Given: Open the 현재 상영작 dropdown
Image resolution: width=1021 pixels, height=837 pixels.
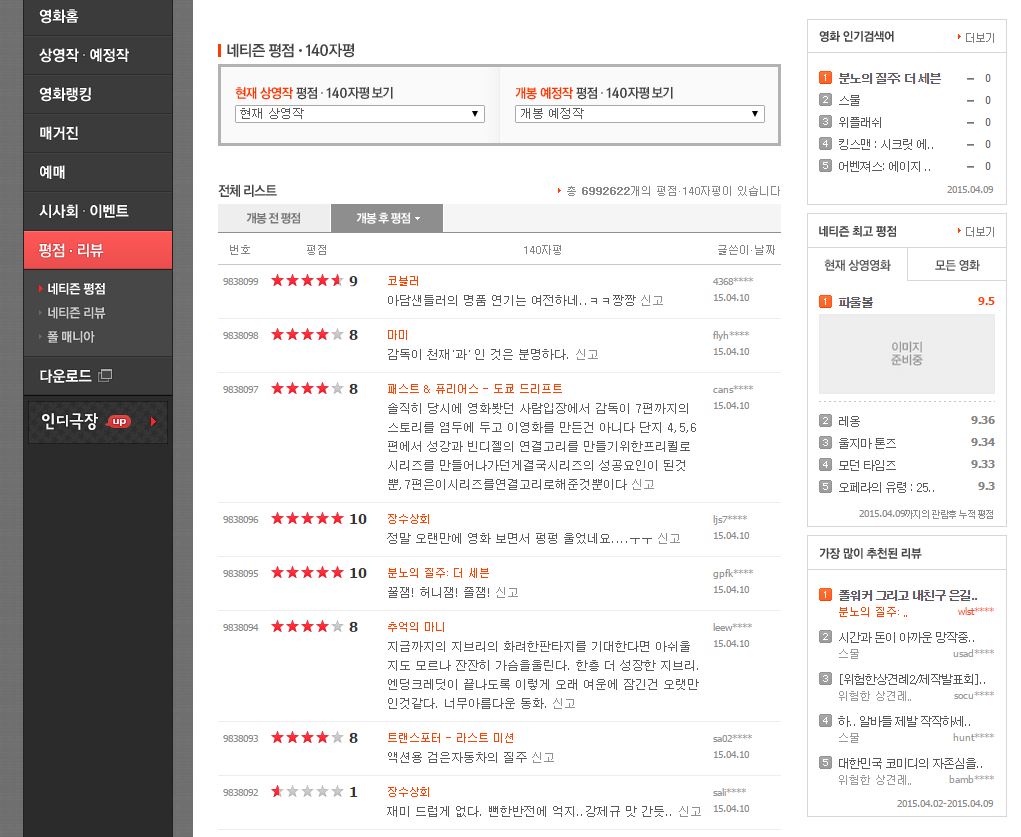Looking at the screenshot, I should [x=359, y=113].
